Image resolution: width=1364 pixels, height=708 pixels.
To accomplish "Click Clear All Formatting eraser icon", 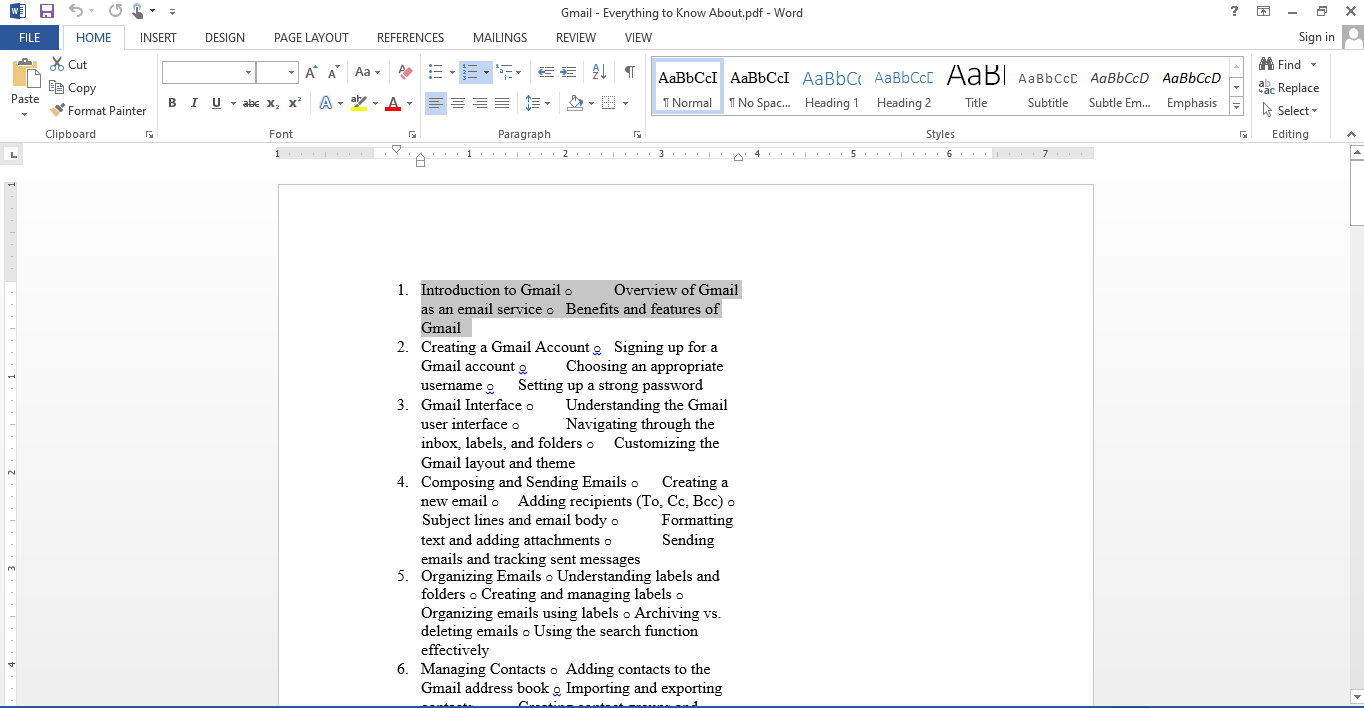I will [405, 72].
